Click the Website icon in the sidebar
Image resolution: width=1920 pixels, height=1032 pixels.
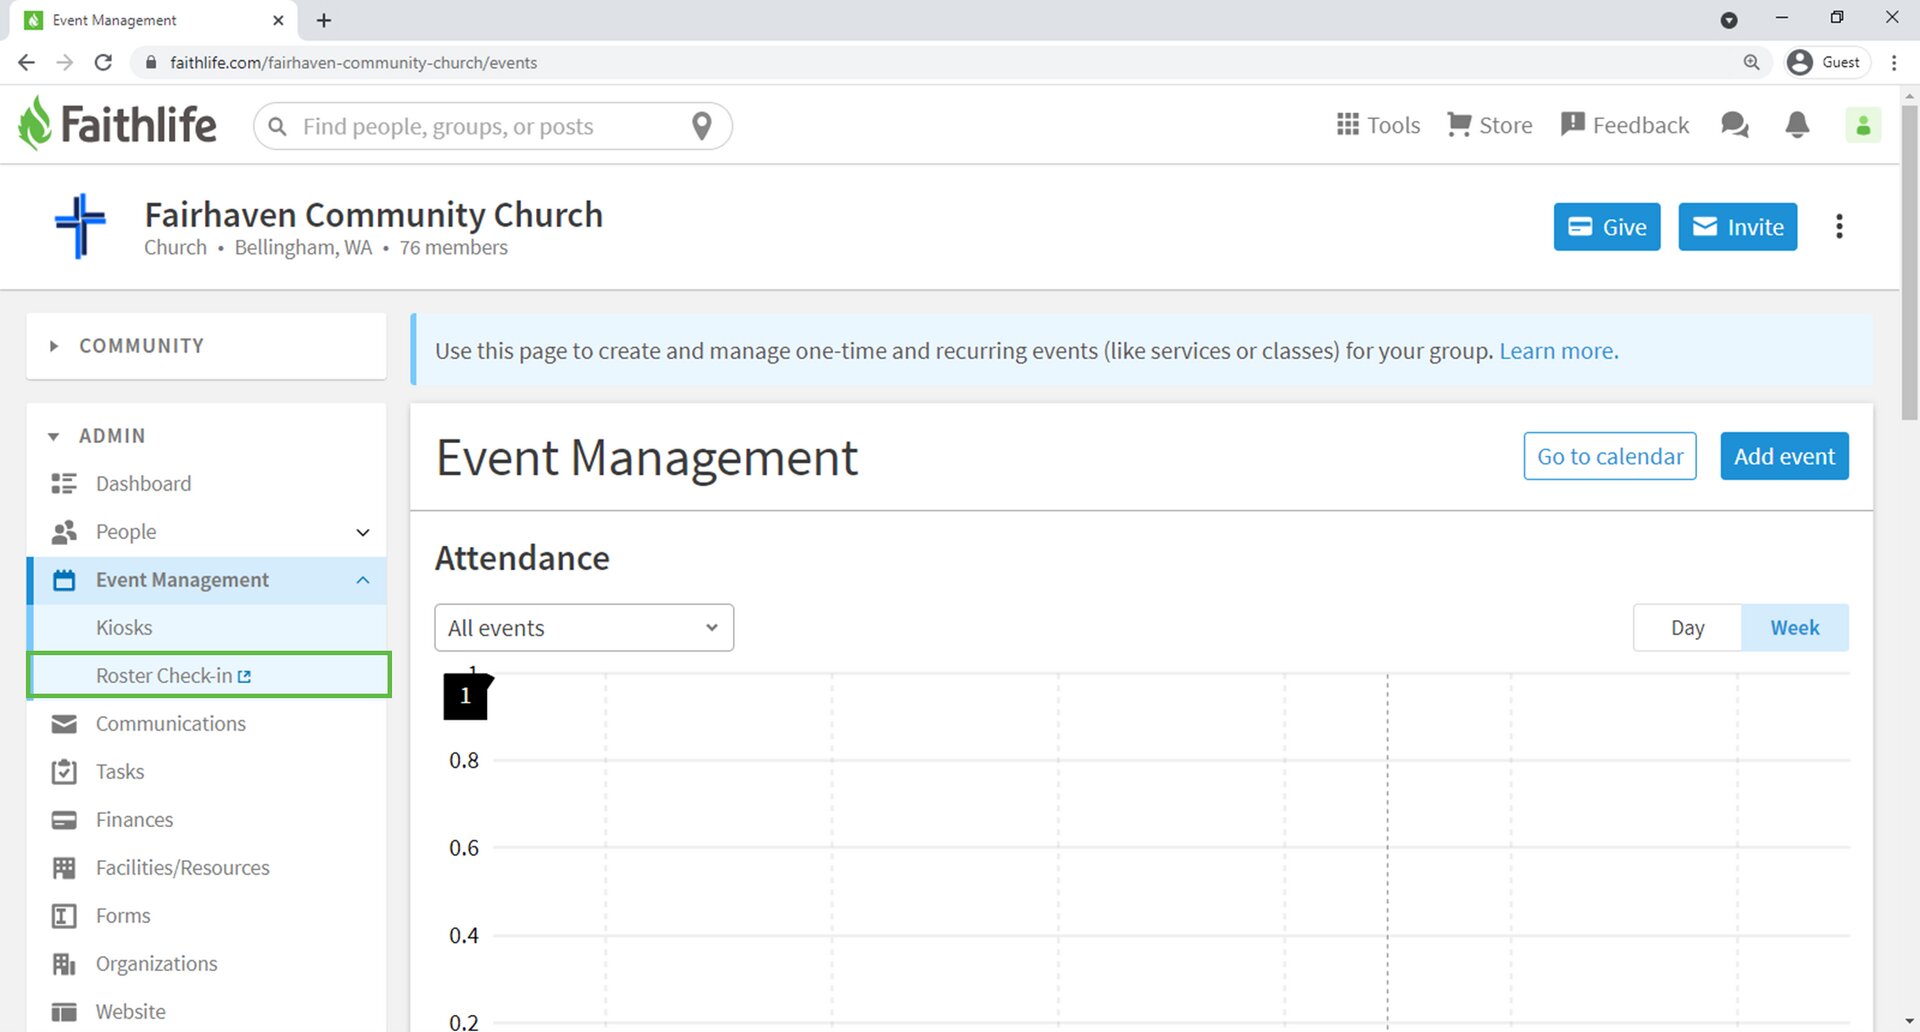tap(64, 1012)
